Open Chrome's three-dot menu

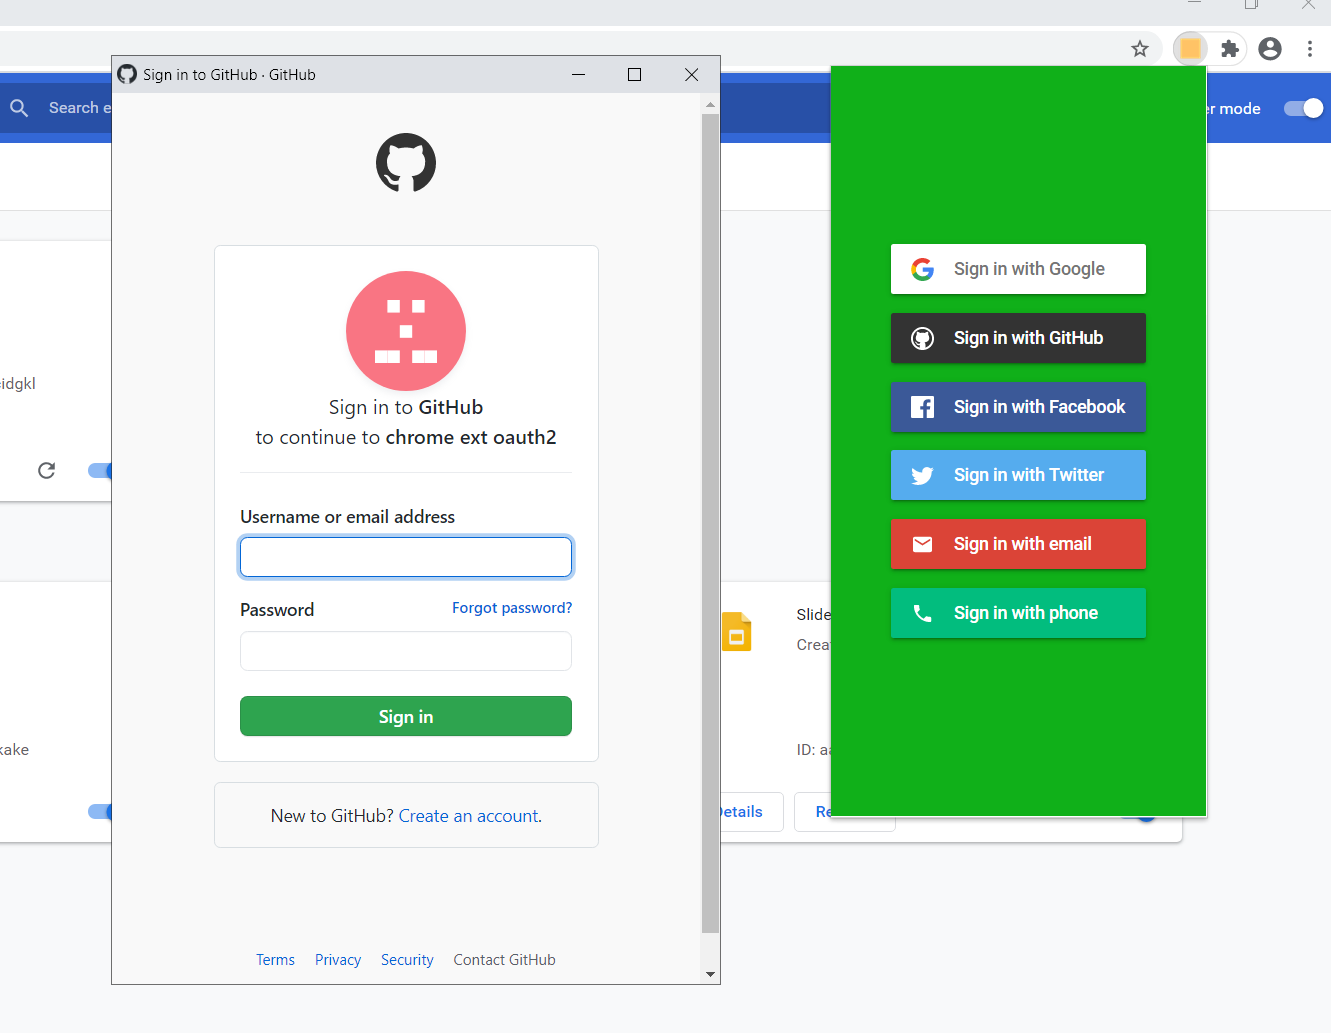(1310, 49)
